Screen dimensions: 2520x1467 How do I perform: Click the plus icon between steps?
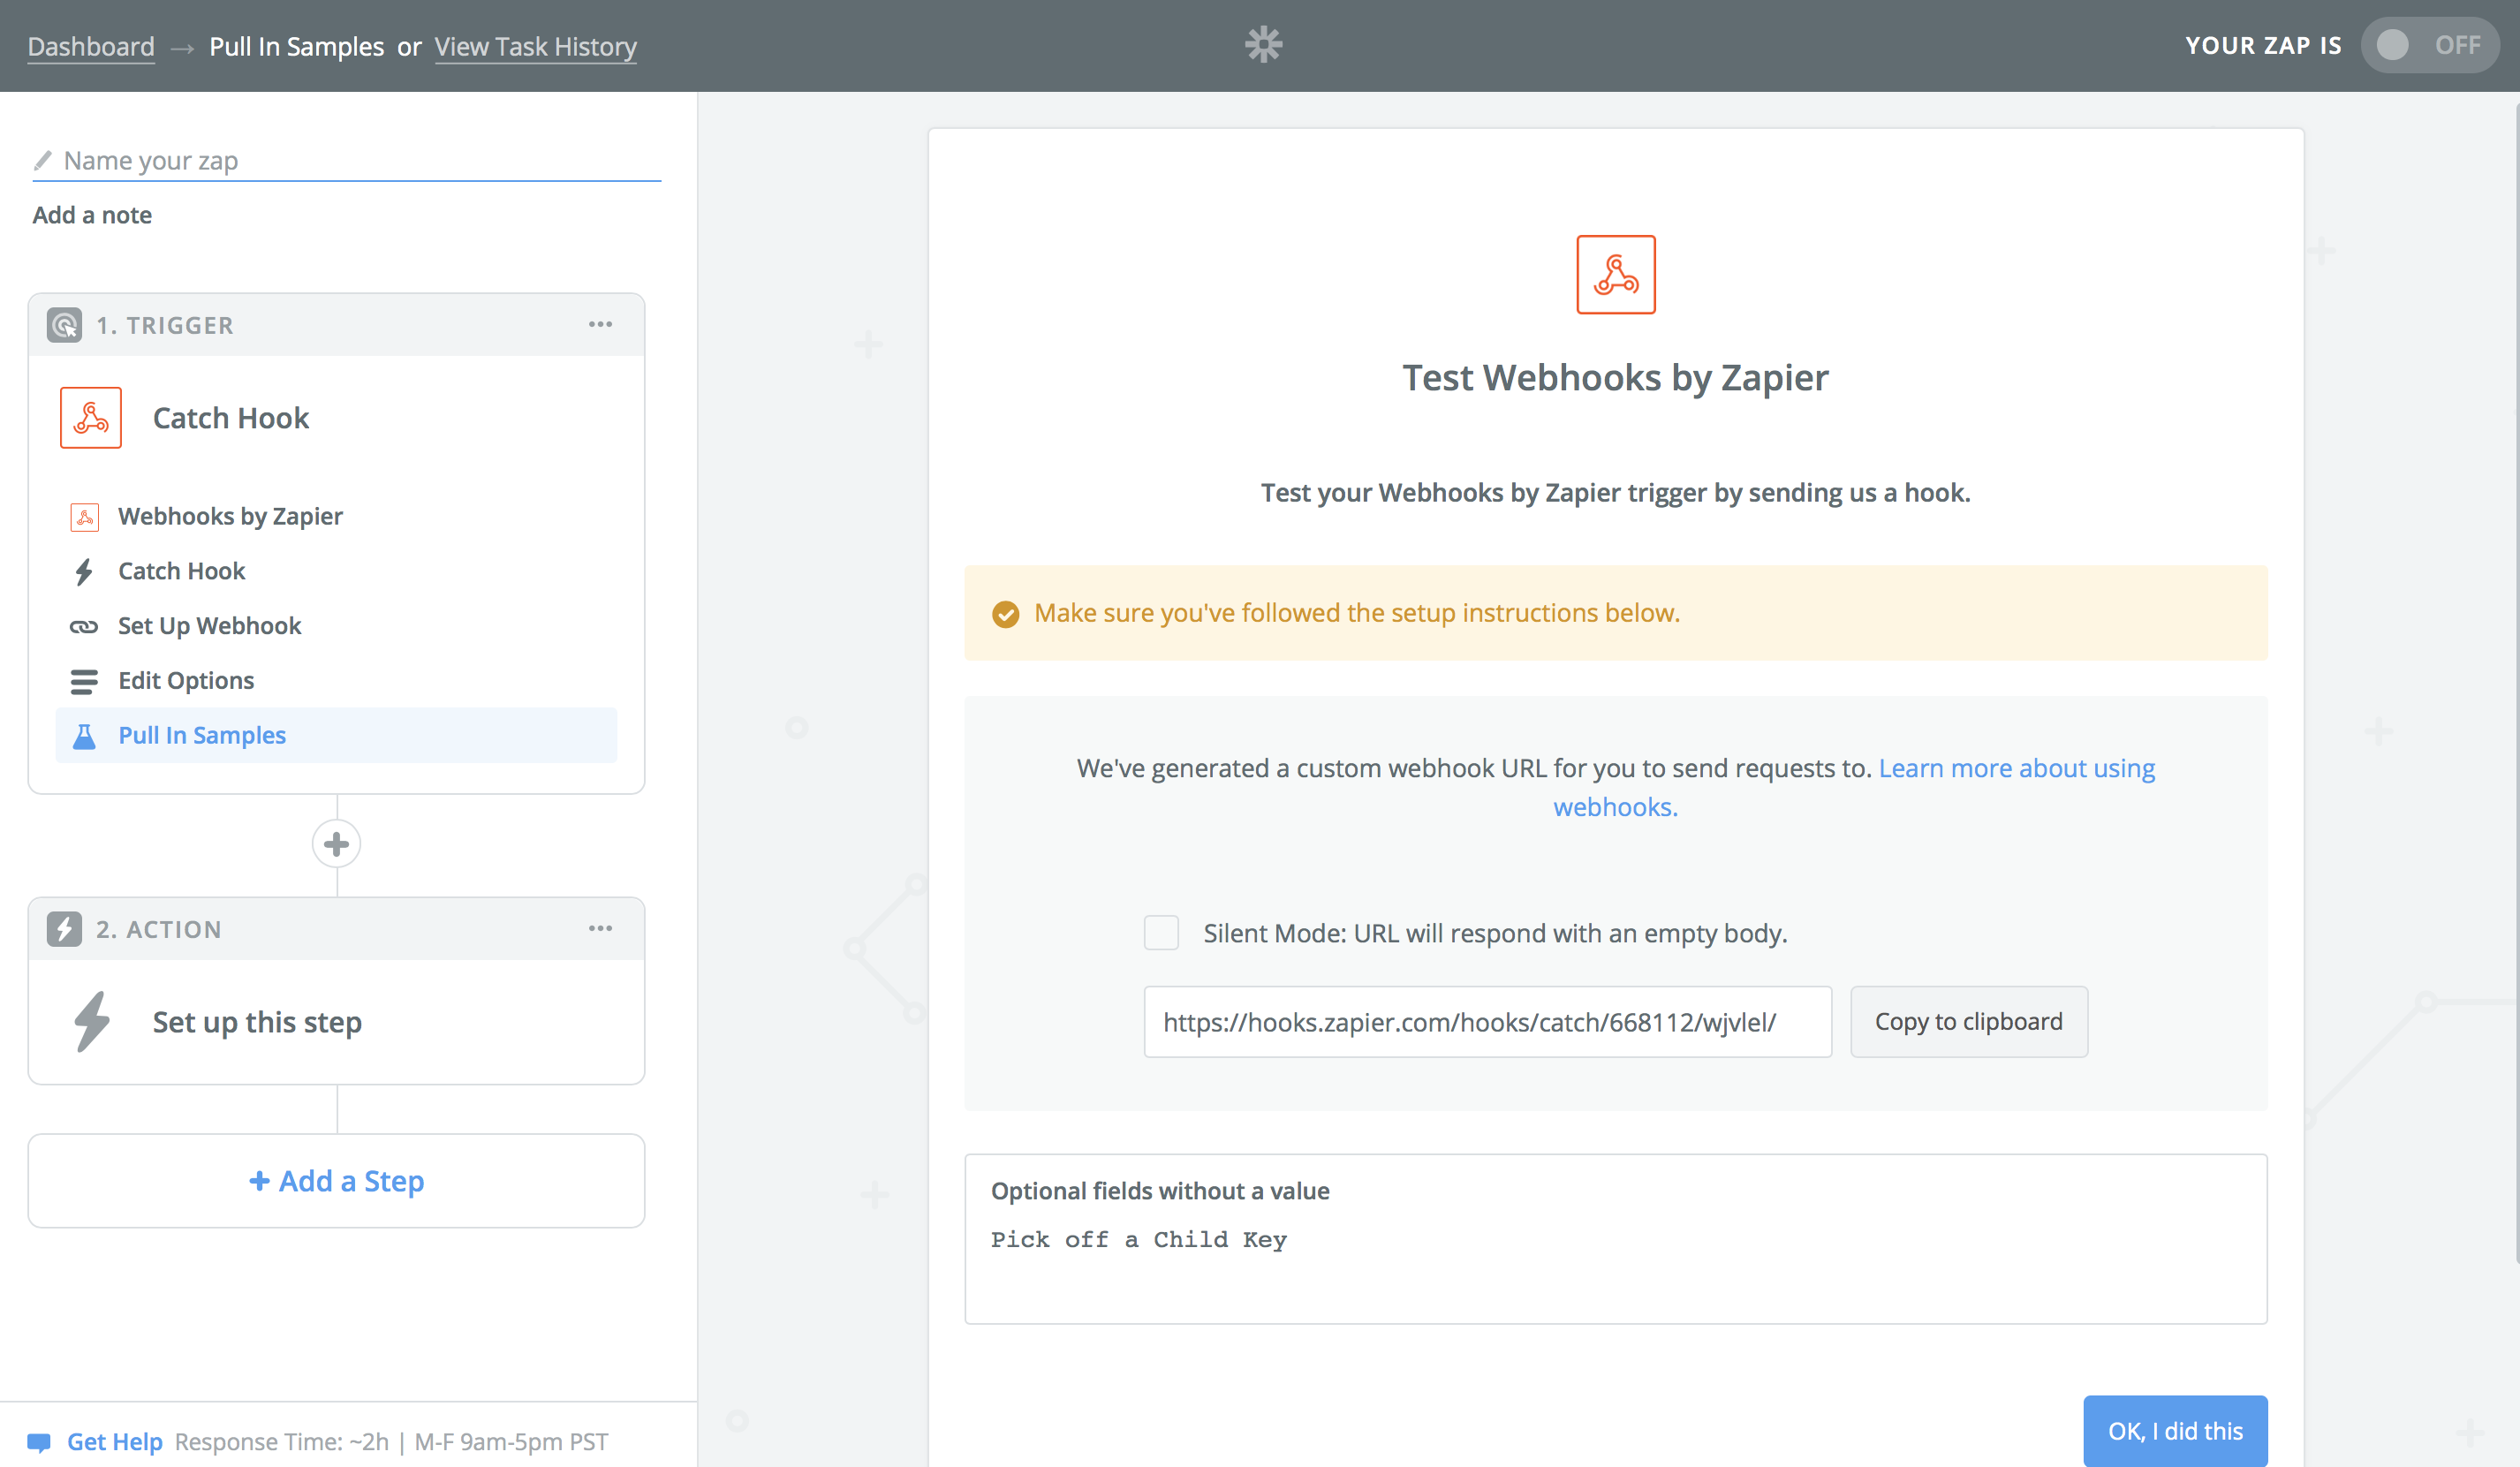tap(336, 844)
